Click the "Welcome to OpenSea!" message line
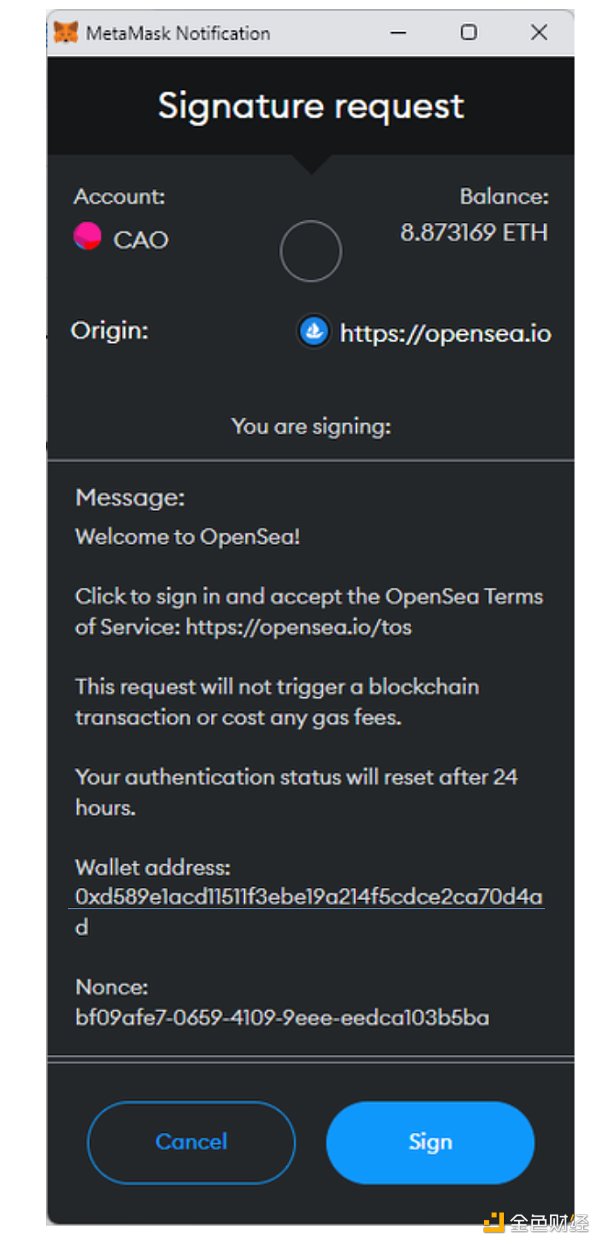This screenshot has height=1244, width=600. 188,537
